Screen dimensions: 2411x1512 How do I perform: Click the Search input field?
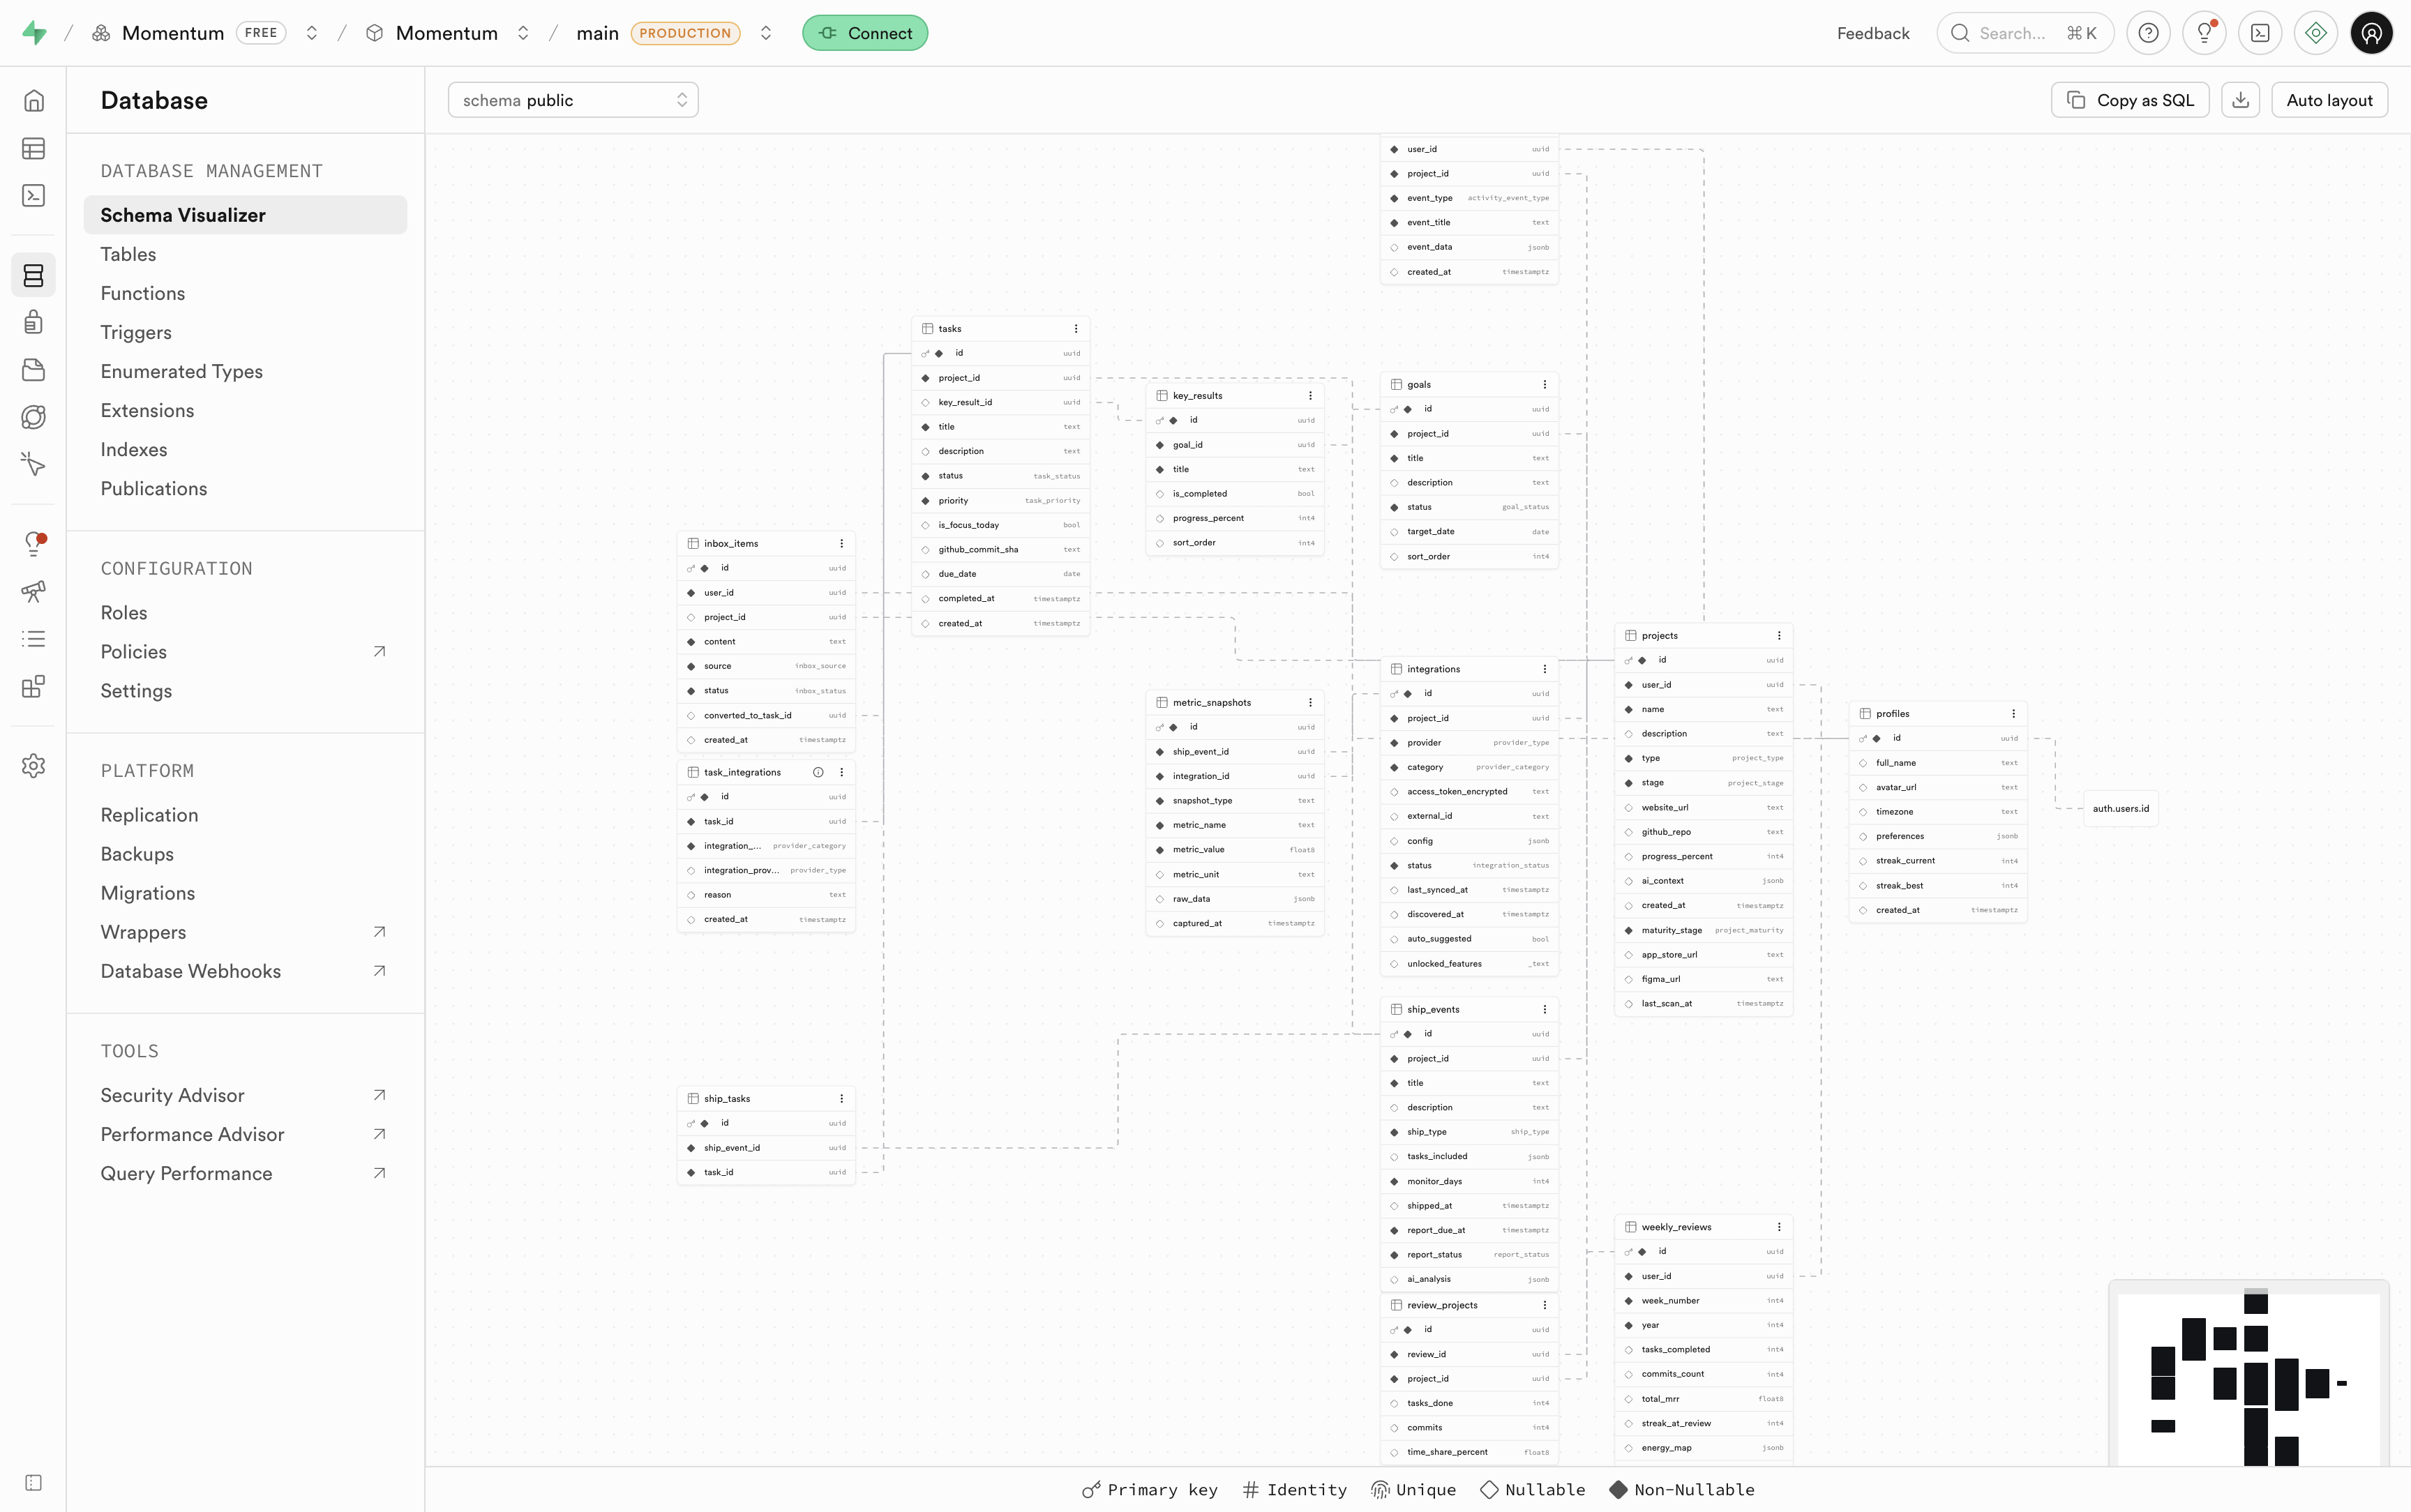click(x=2025, y=33)
